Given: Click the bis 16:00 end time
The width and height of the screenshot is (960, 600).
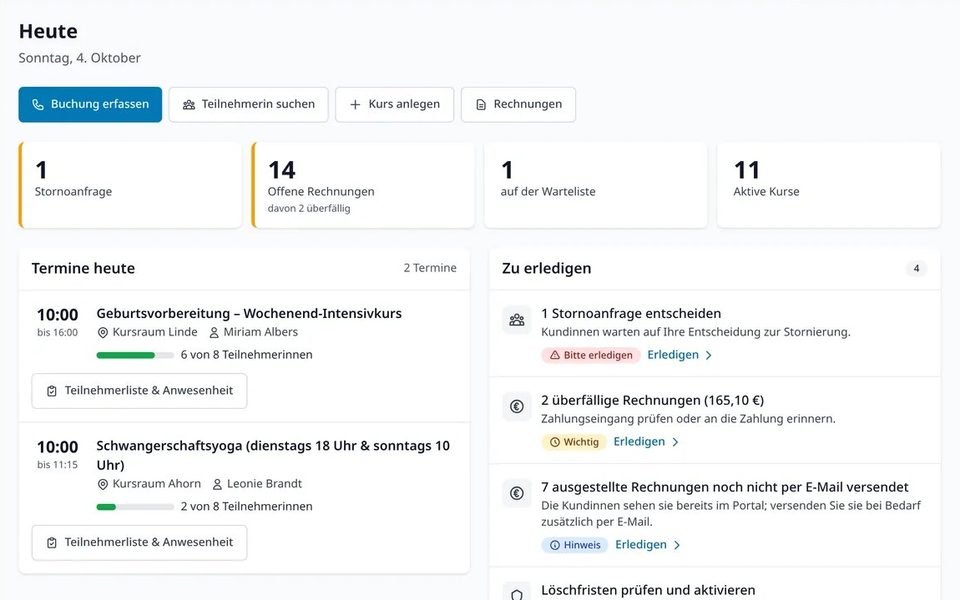Looking at the screenshot, I should [x=58, y=333].
